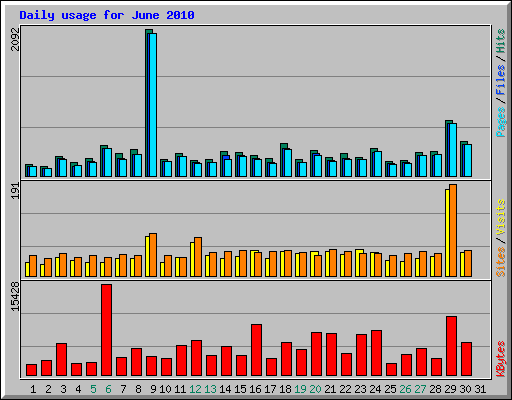This screenshot has width=512, height=400.
Task: Click green day label 26 on the x-axis
Action: [x=405, y=389]
